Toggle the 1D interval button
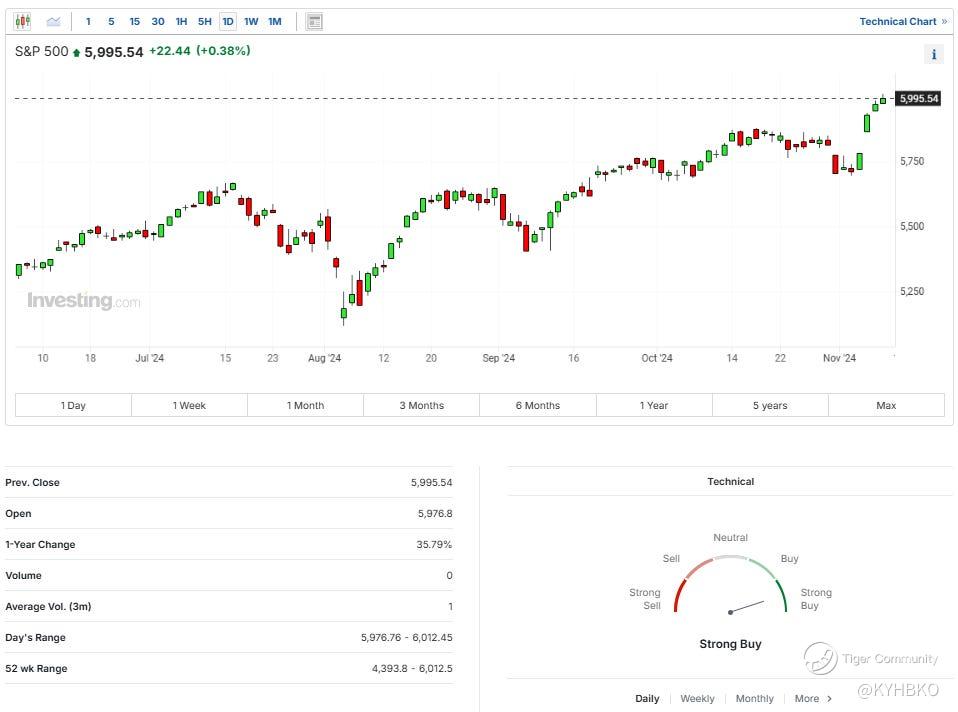 pyautogui.click(x=228, y=21)
